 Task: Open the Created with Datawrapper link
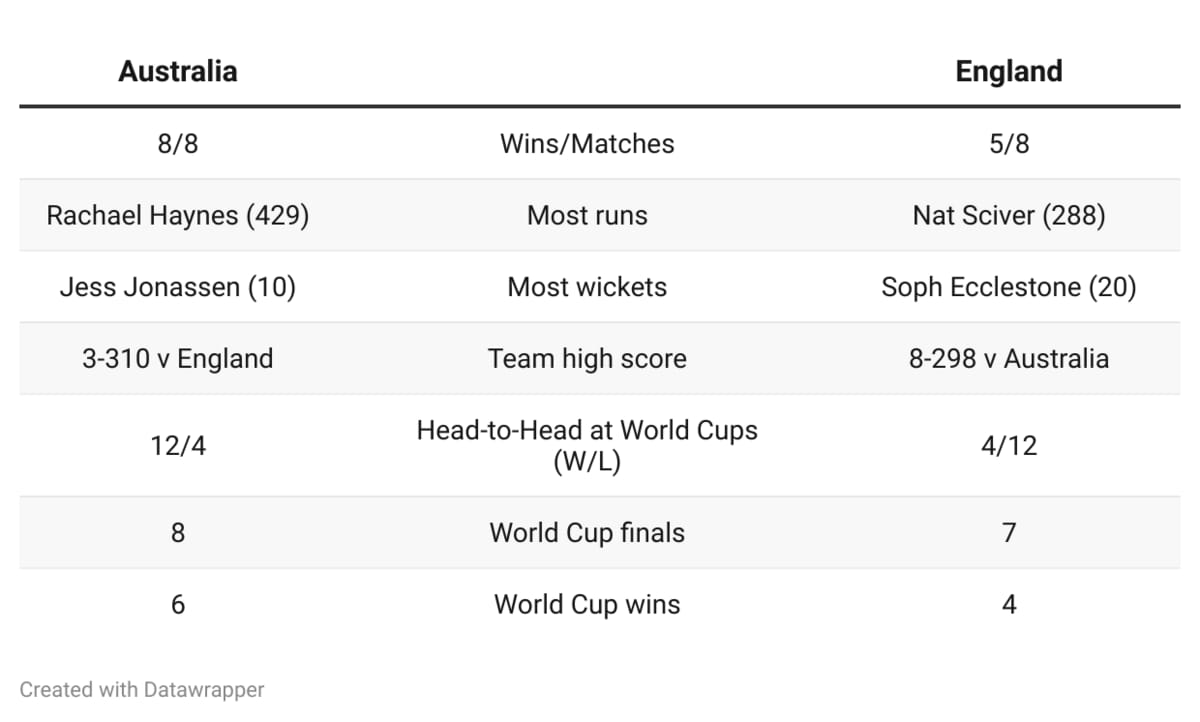tap(142, 689)
